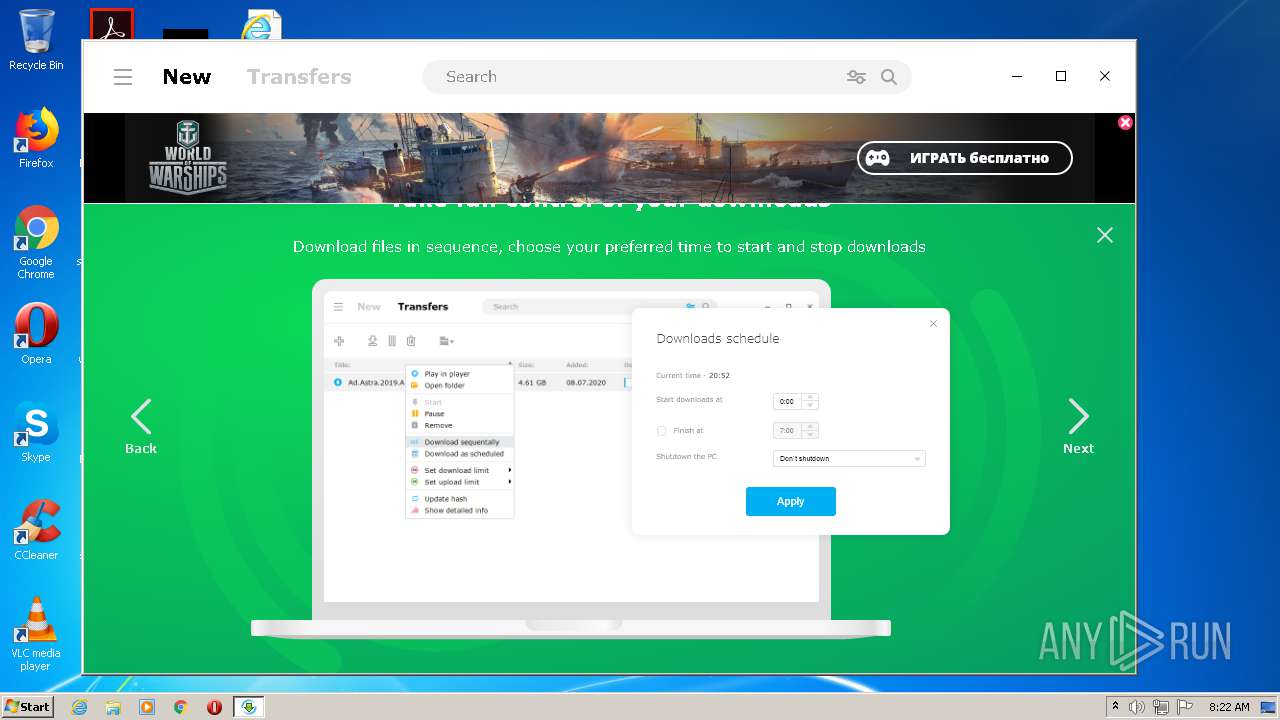Advance to the Next onboarding slide
Viewport: 1280px width, 720px height.
(1078, 427)
